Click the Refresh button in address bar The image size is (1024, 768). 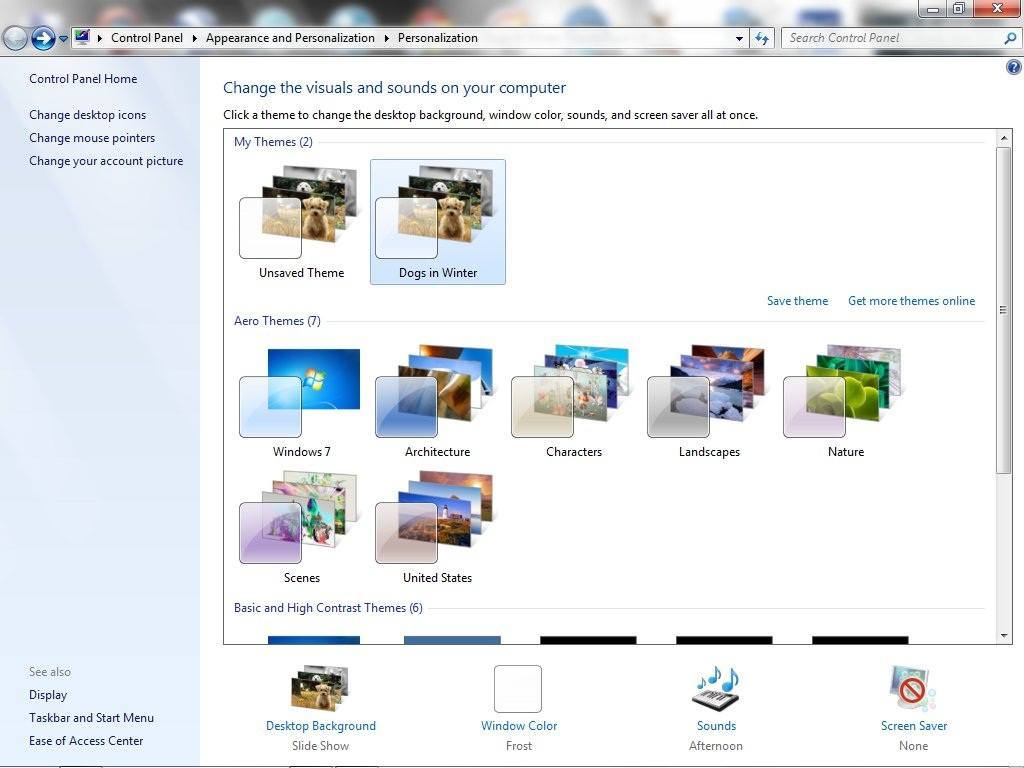761,39
